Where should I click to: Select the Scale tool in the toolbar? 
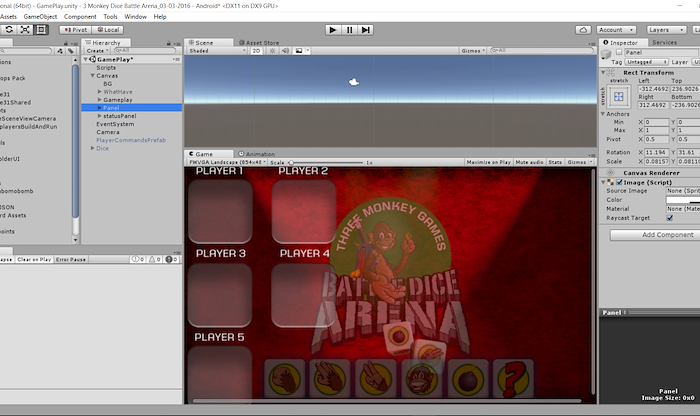click(25, 29)
